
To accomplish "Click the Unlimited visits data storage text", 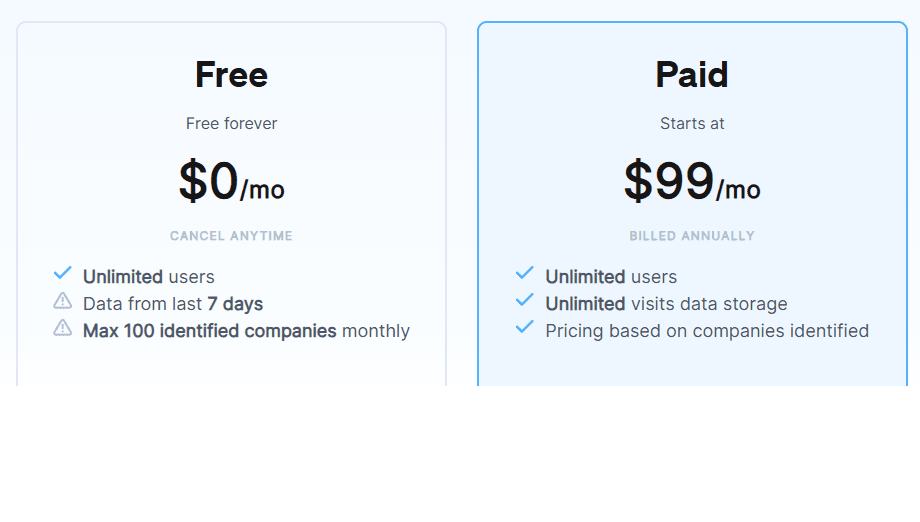I will click(666, 304).
